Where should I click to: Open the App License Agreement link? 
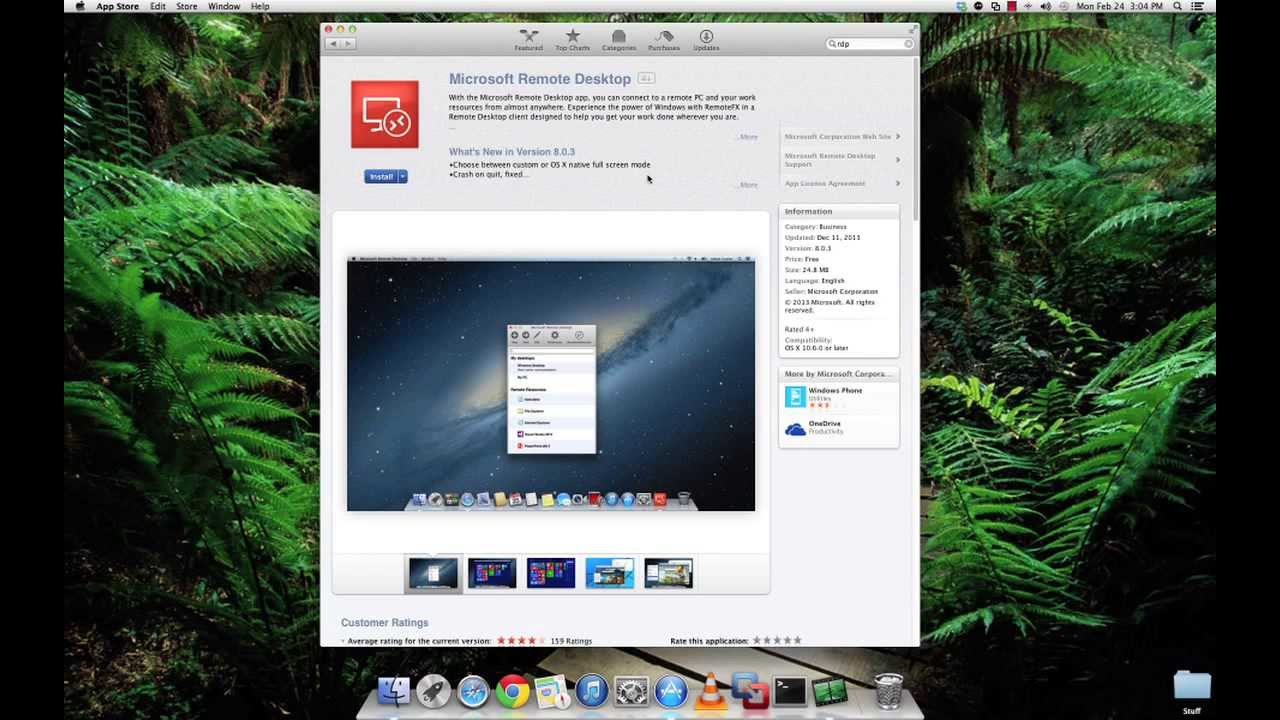point(841,183)
